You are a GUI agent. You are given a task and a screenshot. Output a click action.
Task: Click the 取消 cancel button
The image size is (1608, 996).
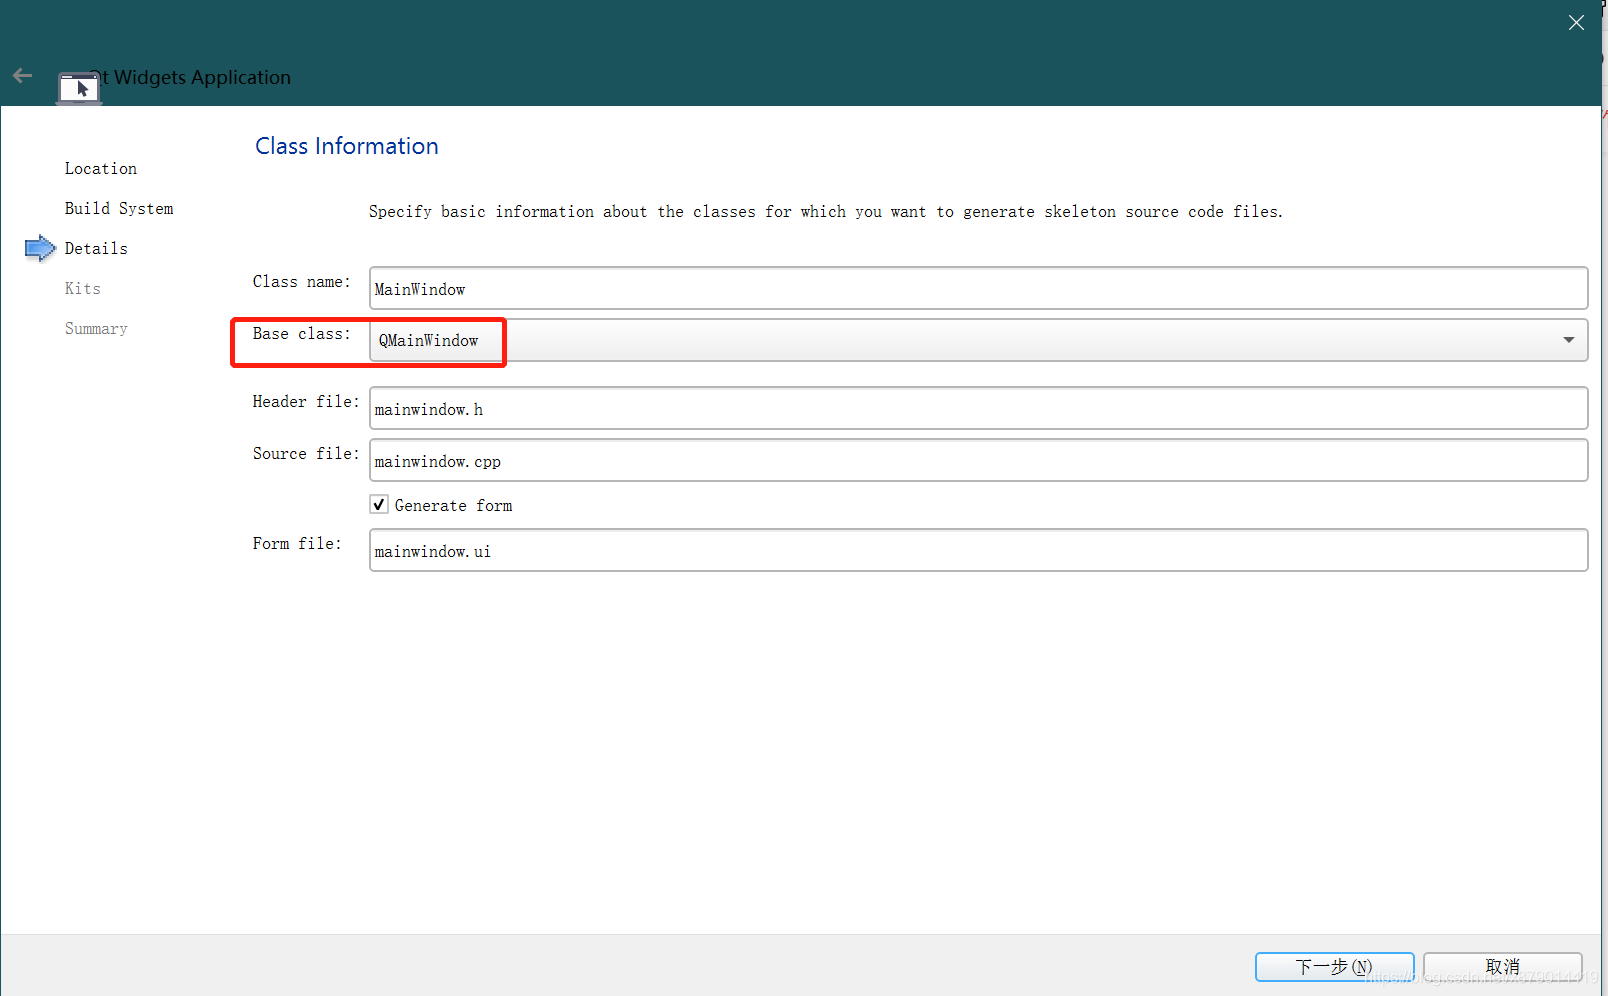tap(1502, 967)
